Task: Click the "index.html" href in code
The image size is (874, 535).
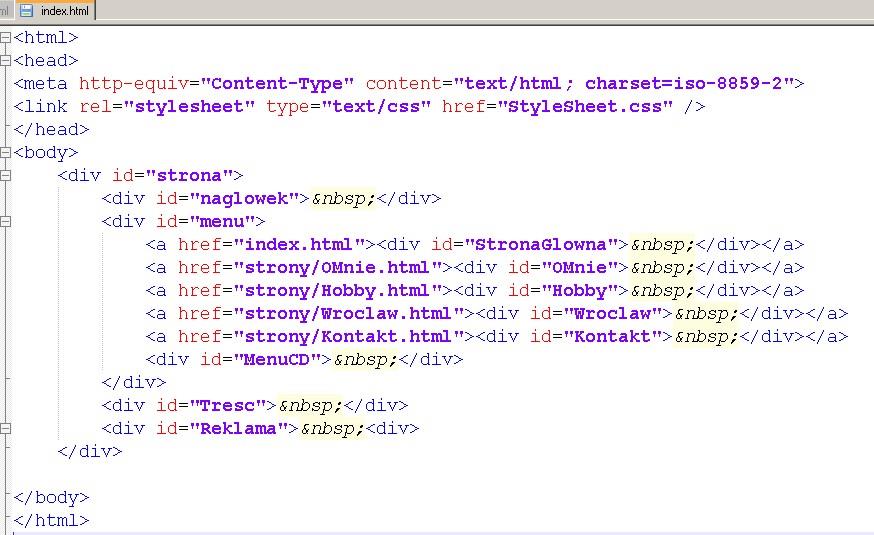Action: (x=298, y=245)
